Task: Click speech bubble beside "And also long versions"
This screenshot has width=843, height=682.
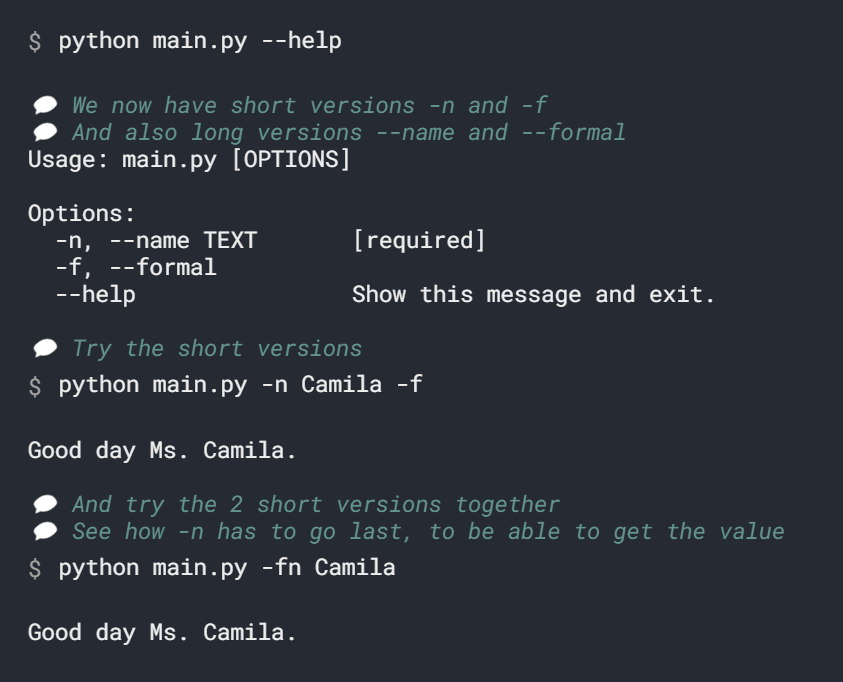Action: (45, 132)
